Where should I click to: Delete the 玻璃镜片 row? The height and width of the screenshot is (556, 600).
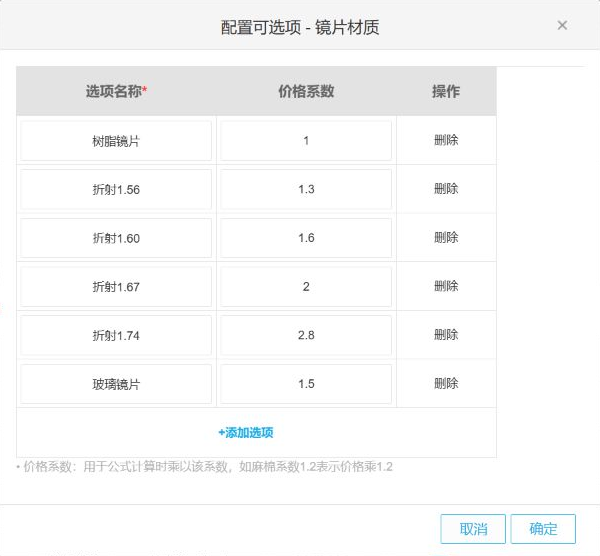tap(446, 383)
